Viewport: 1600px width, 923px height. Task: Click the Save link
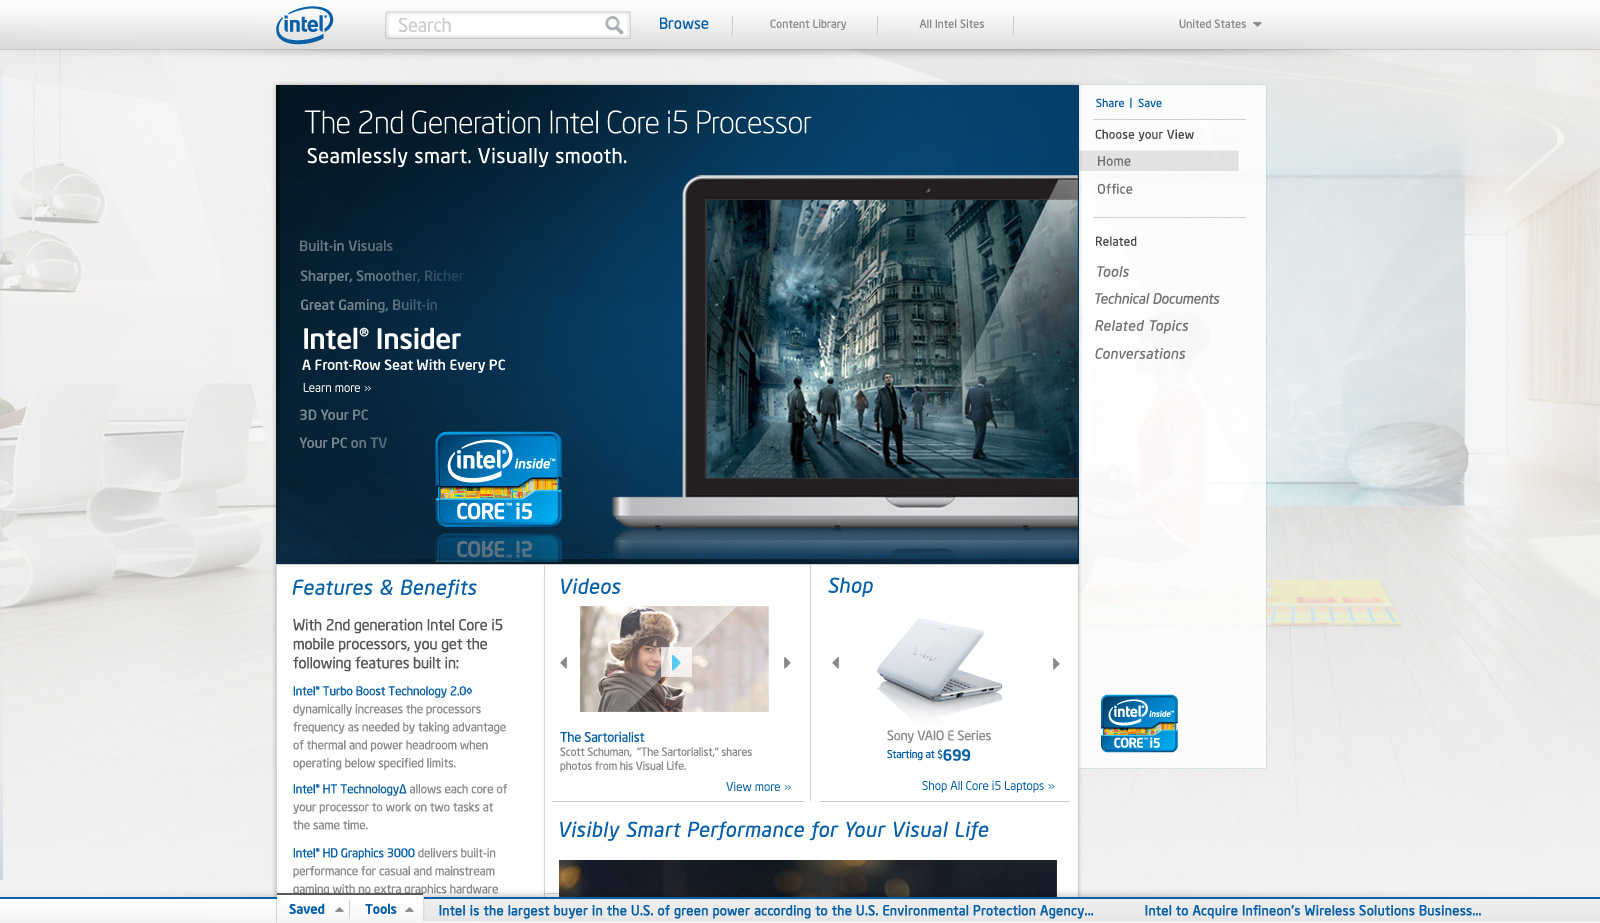[1150, 103]
